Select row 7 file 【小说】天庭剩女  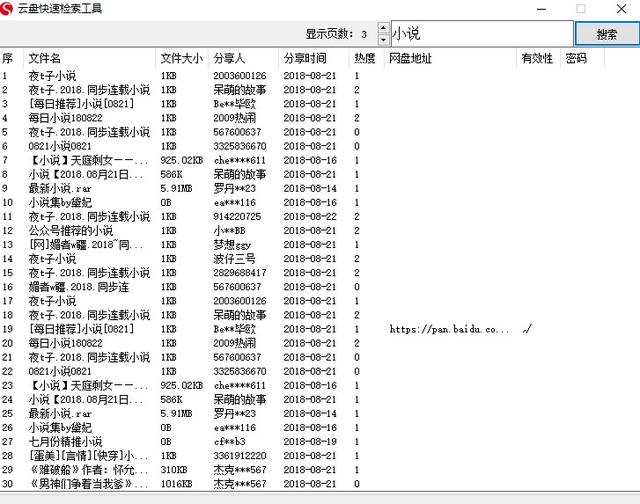(x=88, y=160)
